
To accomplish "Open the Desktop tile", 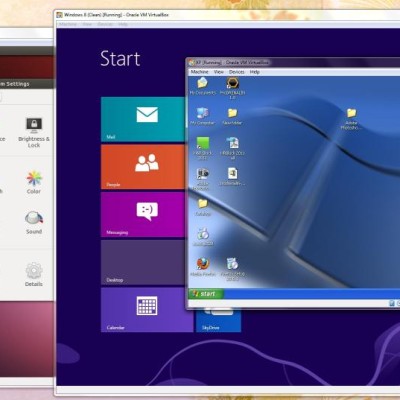I will click(x=143, y=263).
